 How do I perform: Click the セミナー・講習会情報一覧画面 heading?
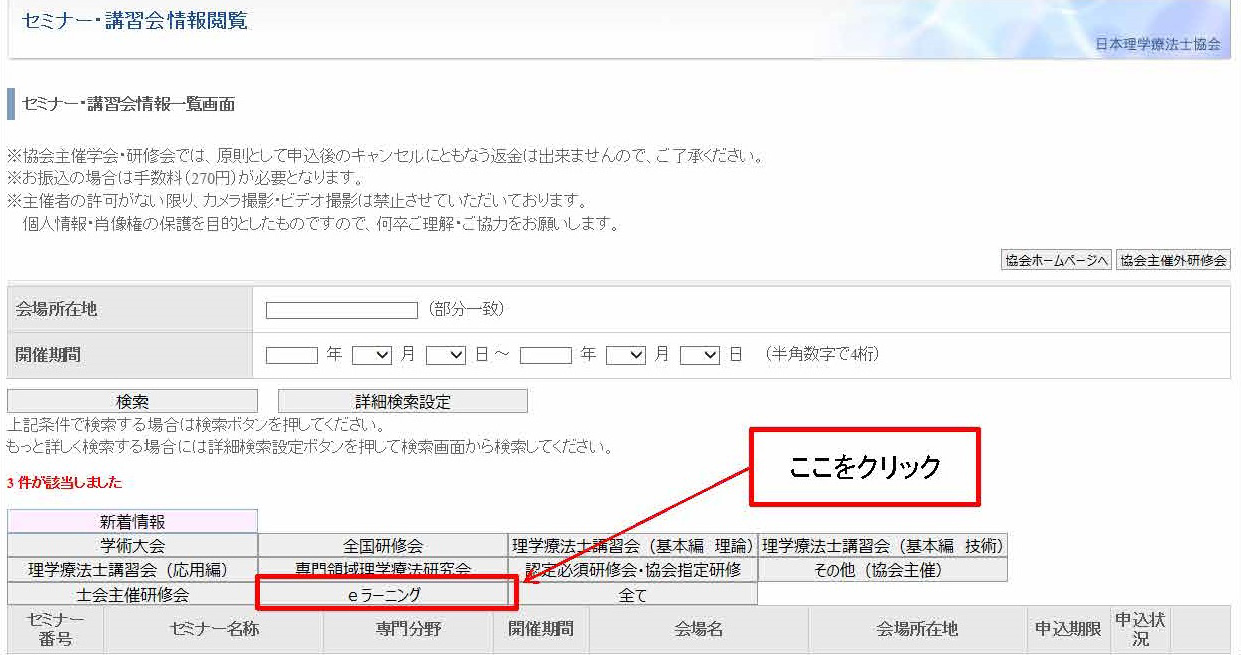(128, 104)
